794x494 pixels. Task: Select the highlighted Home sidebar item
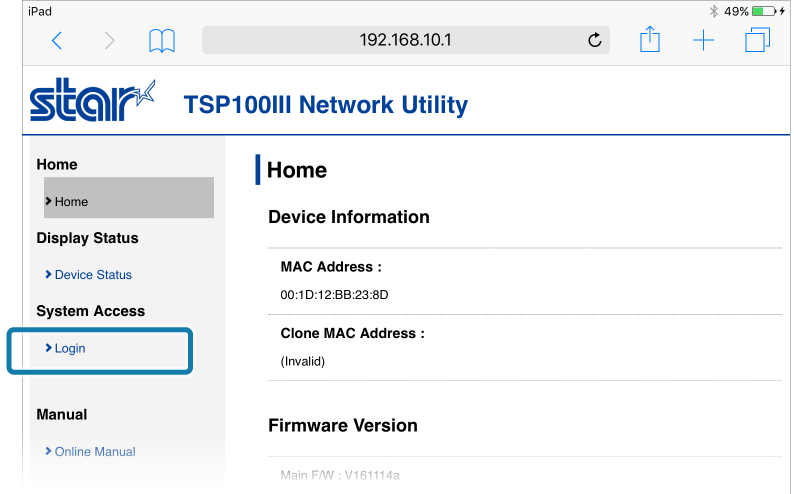[x=129, y=198]
